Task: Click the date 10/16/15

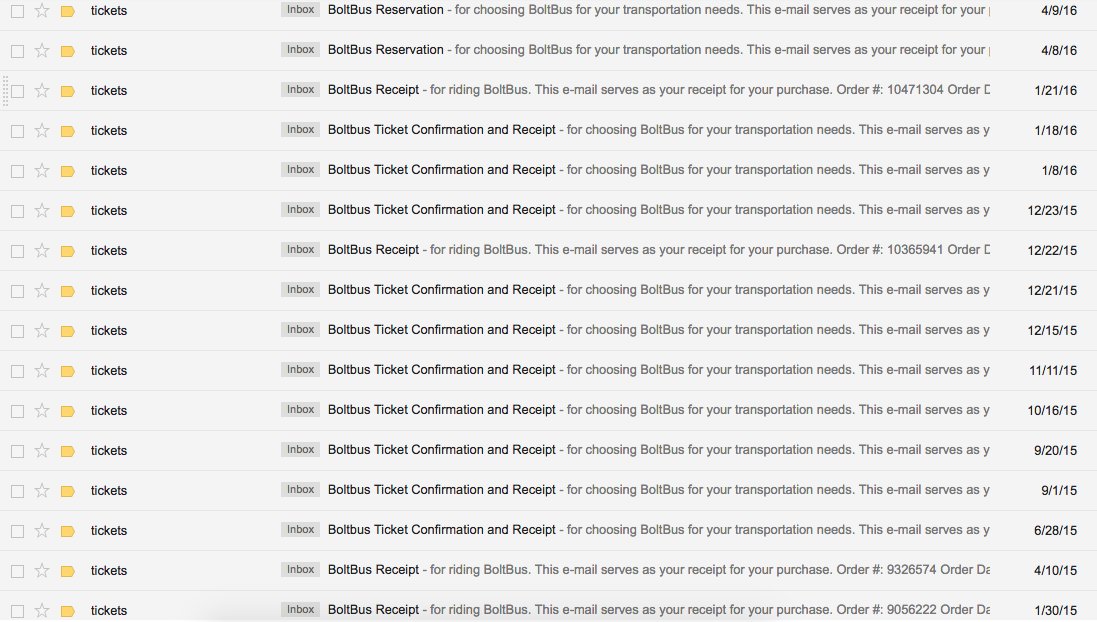Action: click(x=1052, y=411)
